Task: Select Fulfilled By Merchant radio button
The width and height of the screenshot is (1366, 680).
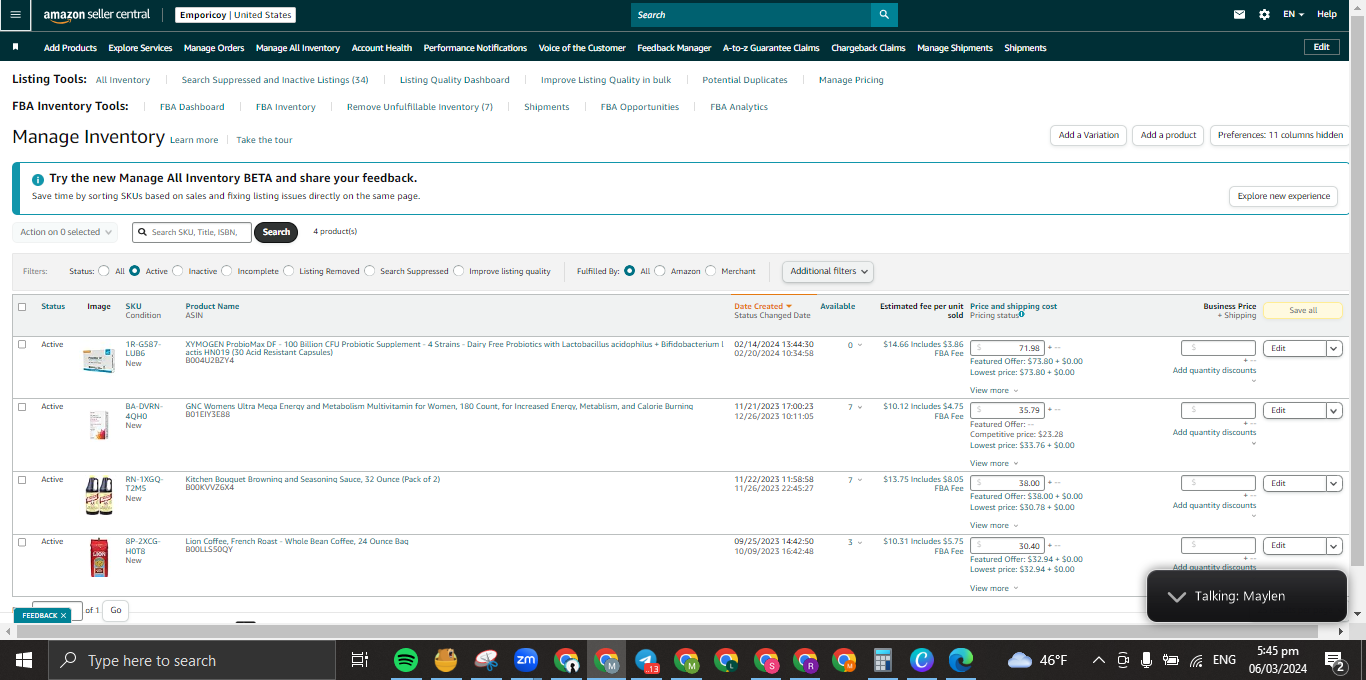Action: coord(711,271)
